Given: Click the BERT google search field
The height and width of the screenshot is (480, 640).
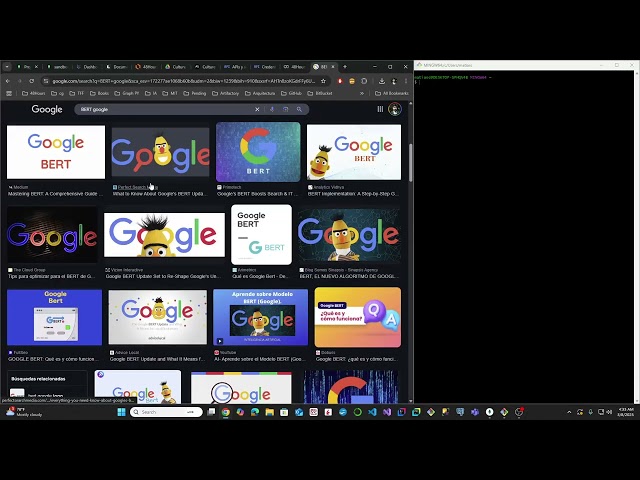Looking at the screenshot, I should (x=165, y=109).
